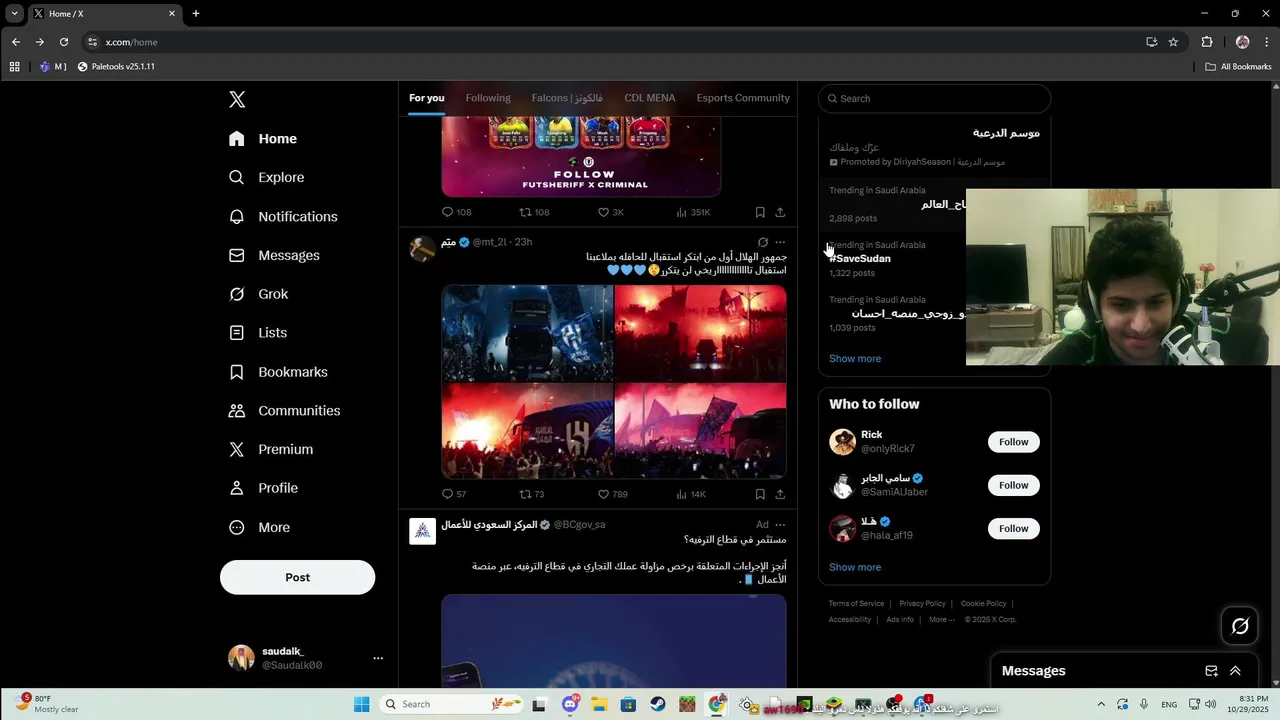Open Notifications in the sidebar
The width and height of the screenshot is (1280, 720).
tap(283, 217)
